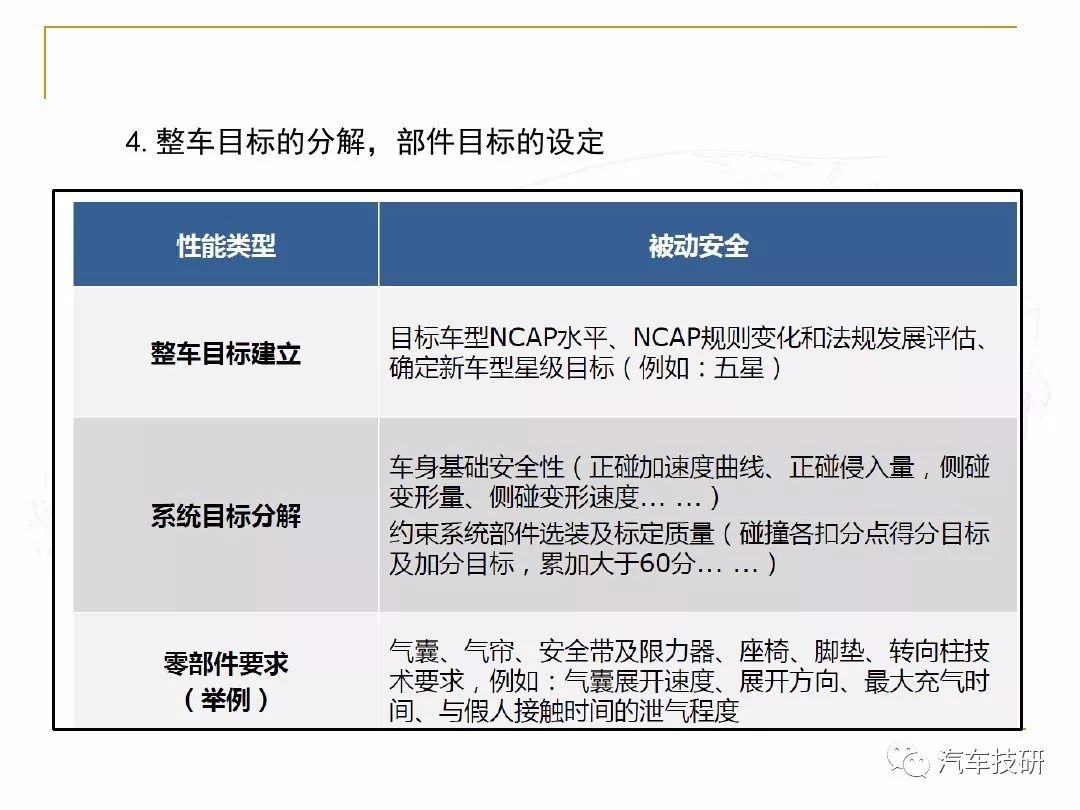1080x810 pixels.
Task: Select the "系统目标分解" row label
Action: (x=226, y=515)
